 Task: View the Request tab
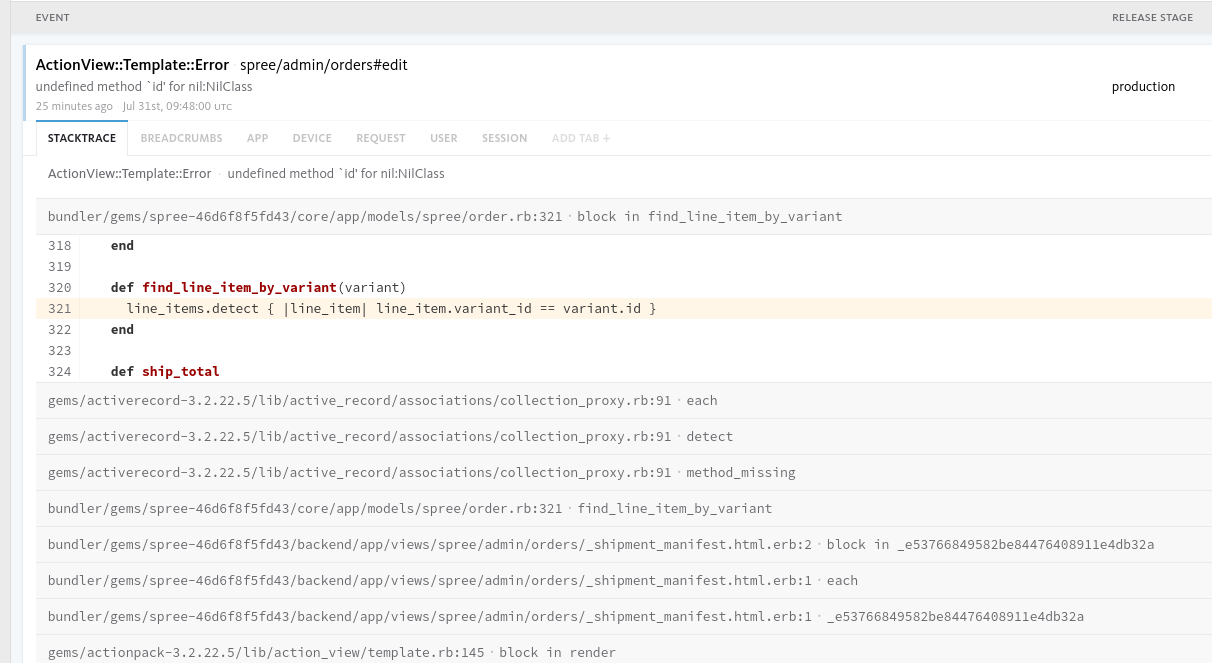(381, 138)
